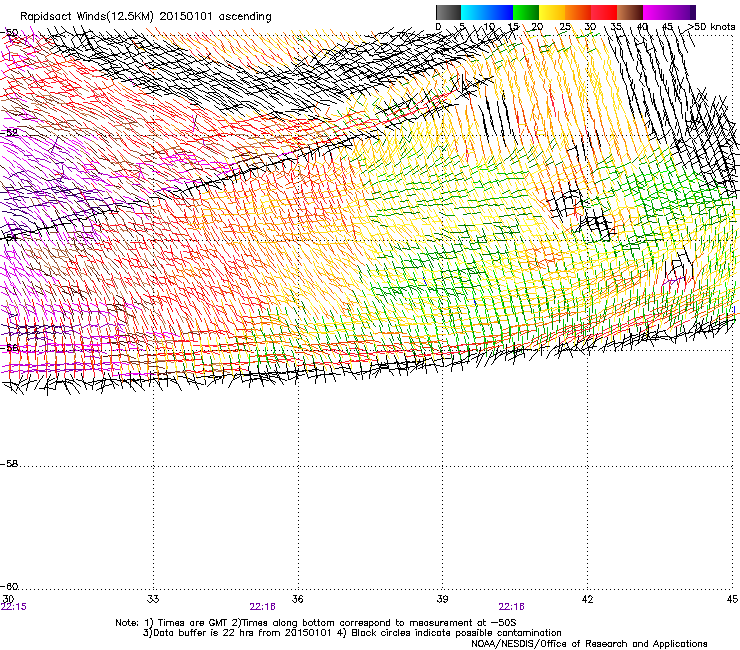
Task: Select the red 30-35 knots color bar segment
Action: click(604, 12)
